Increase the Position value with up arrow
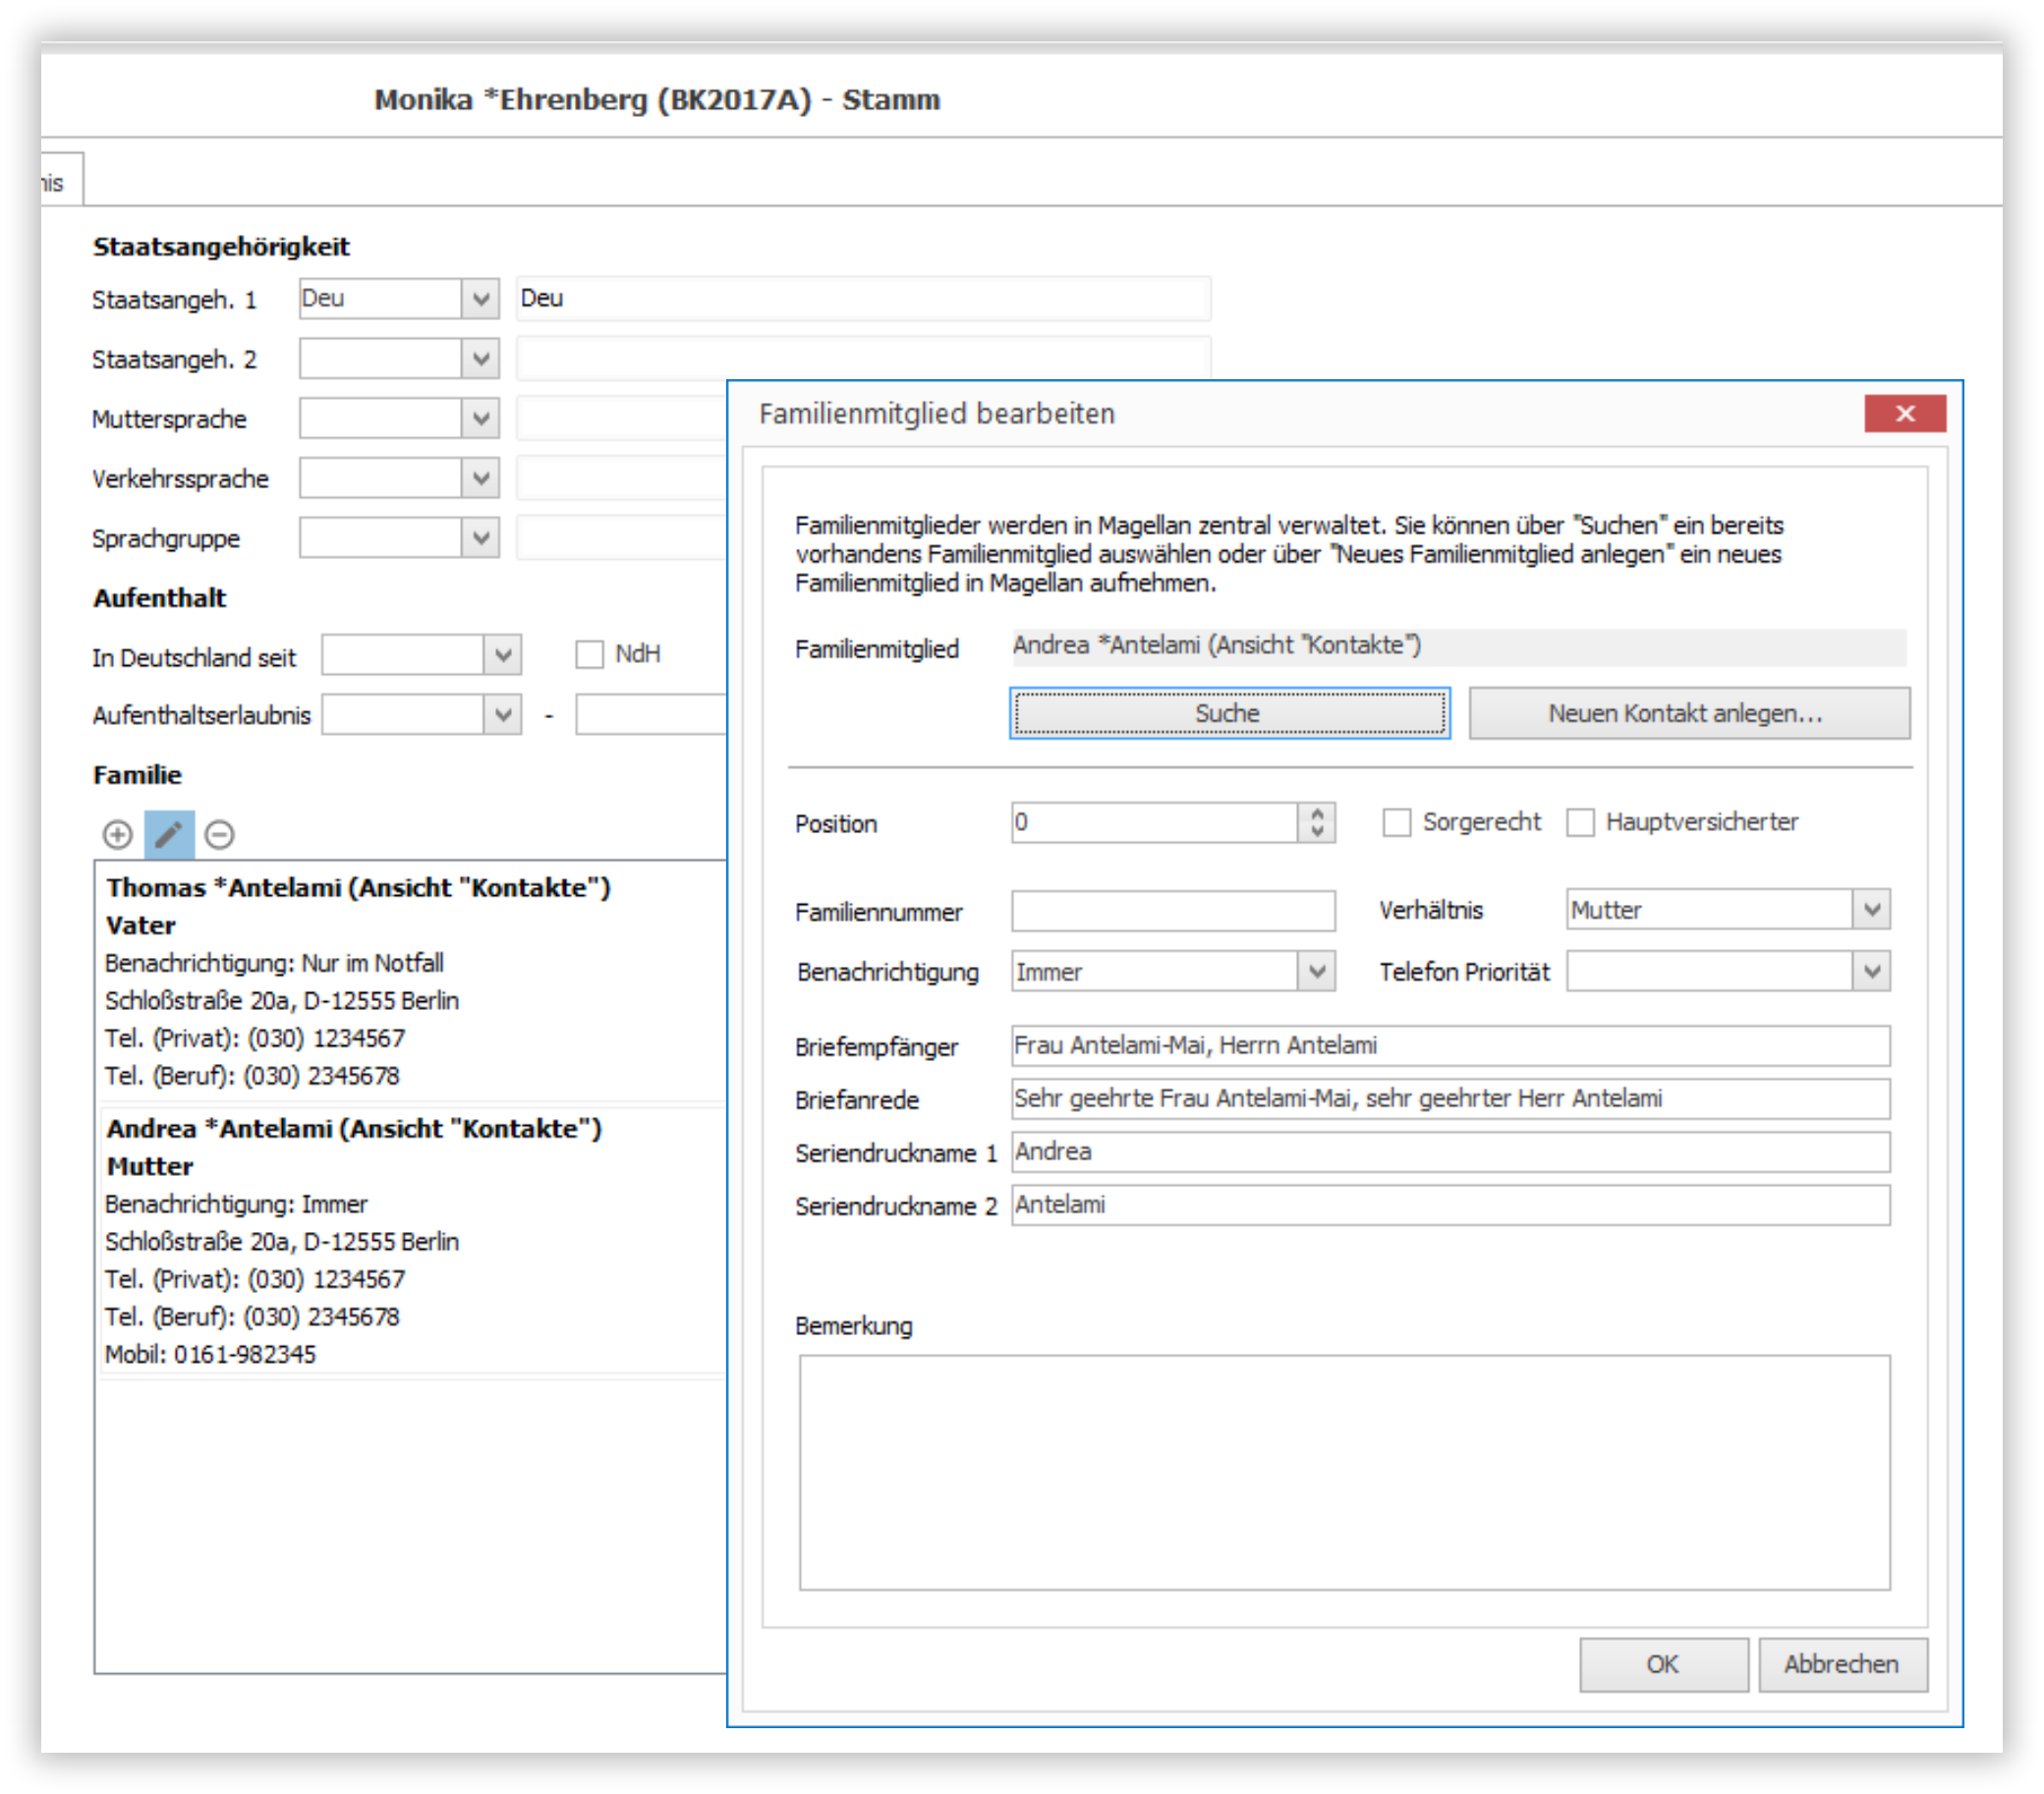 tap(1317, 814)
